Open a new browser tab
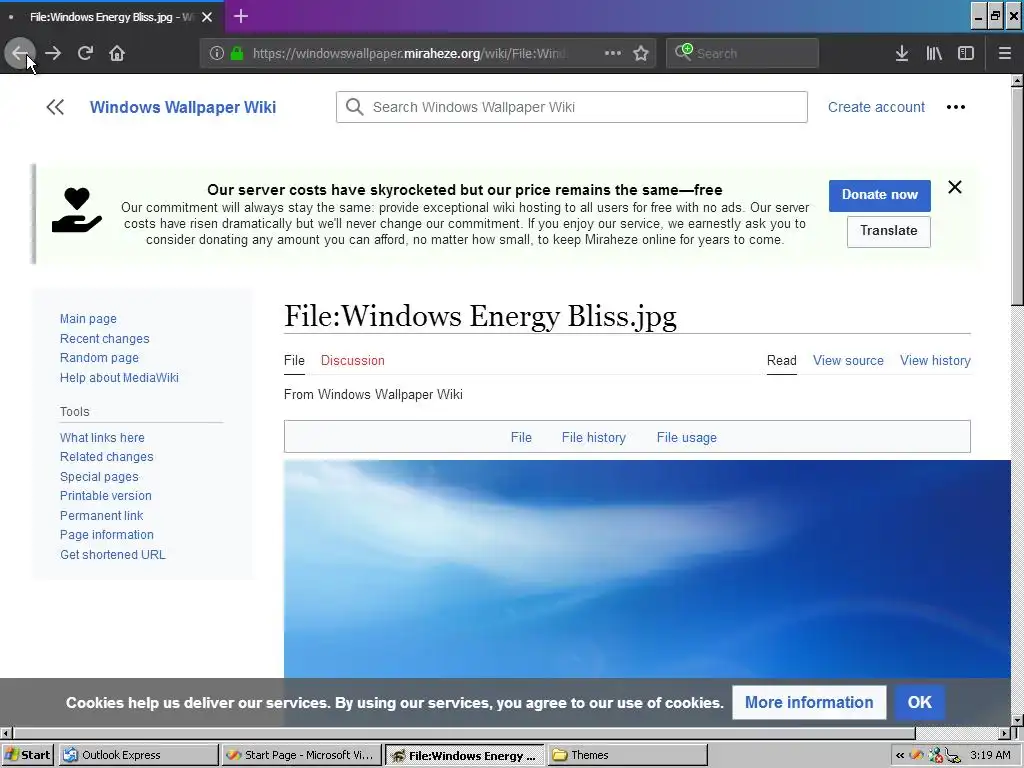The image size is (1024, 768). point(240,16)
